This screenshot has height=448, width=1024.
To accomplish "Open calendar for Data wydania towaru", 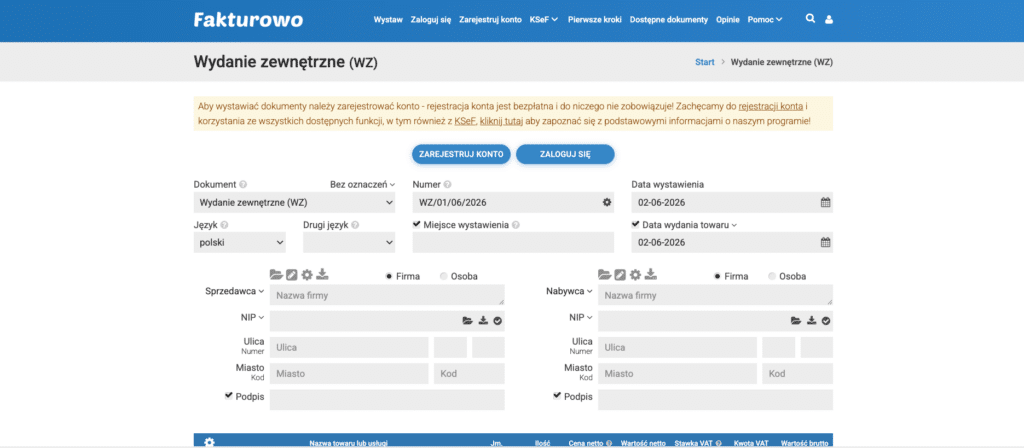I will pos(825,242).
